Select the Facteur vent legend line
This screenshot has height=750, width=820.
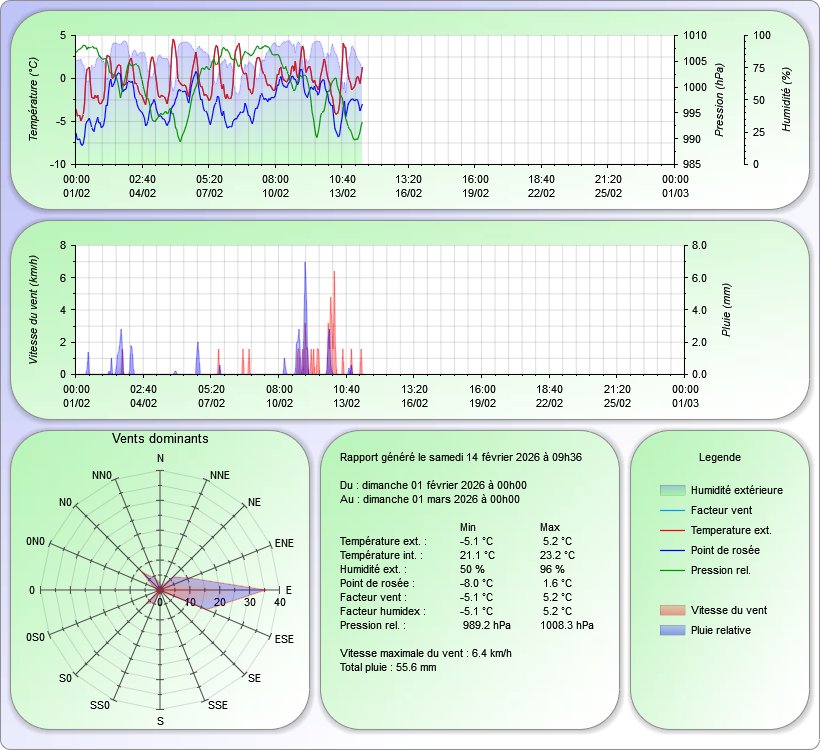coord(672,510)
